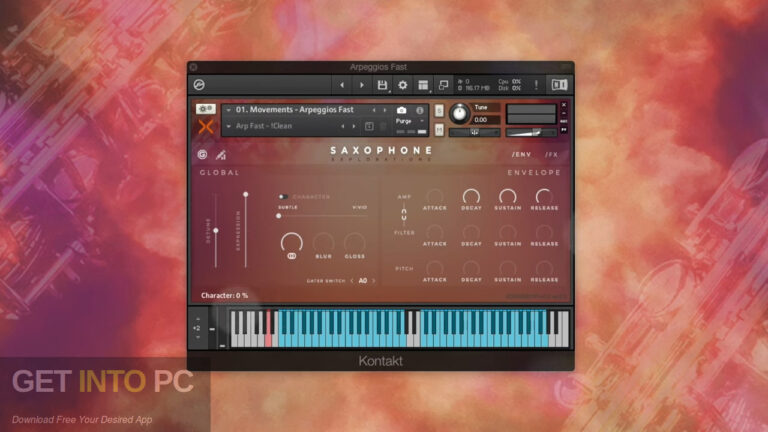Switch to the /FX tab

pyautogui.click(x=552, y=154)
